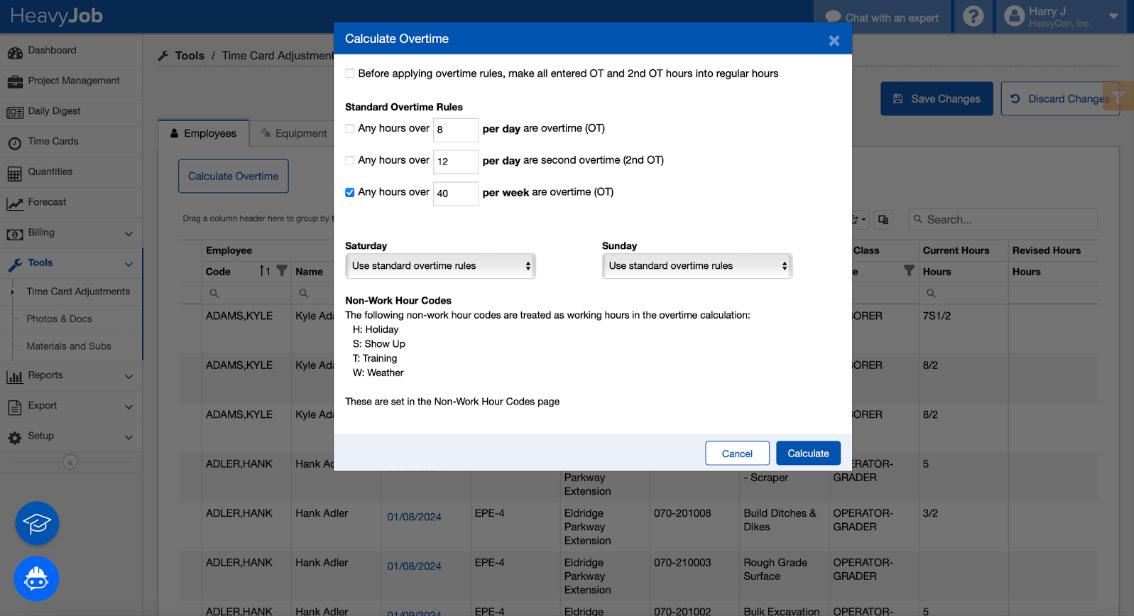Click the column chooser icon near Search
1134x616 pixels.
pos(883,220)
